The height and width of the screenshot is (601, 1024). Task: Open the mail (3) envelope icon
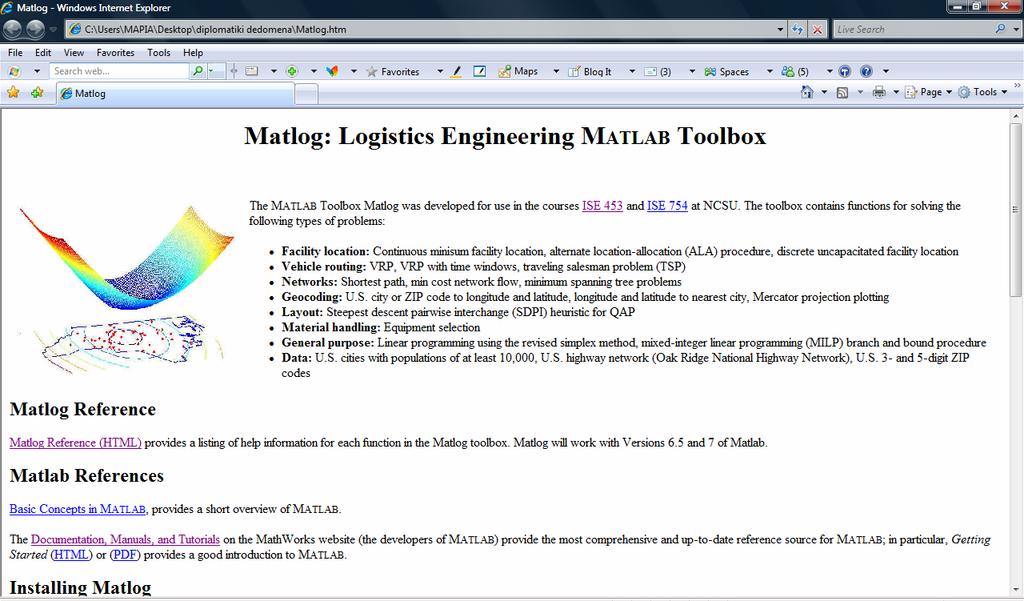(x=658, y=72)
